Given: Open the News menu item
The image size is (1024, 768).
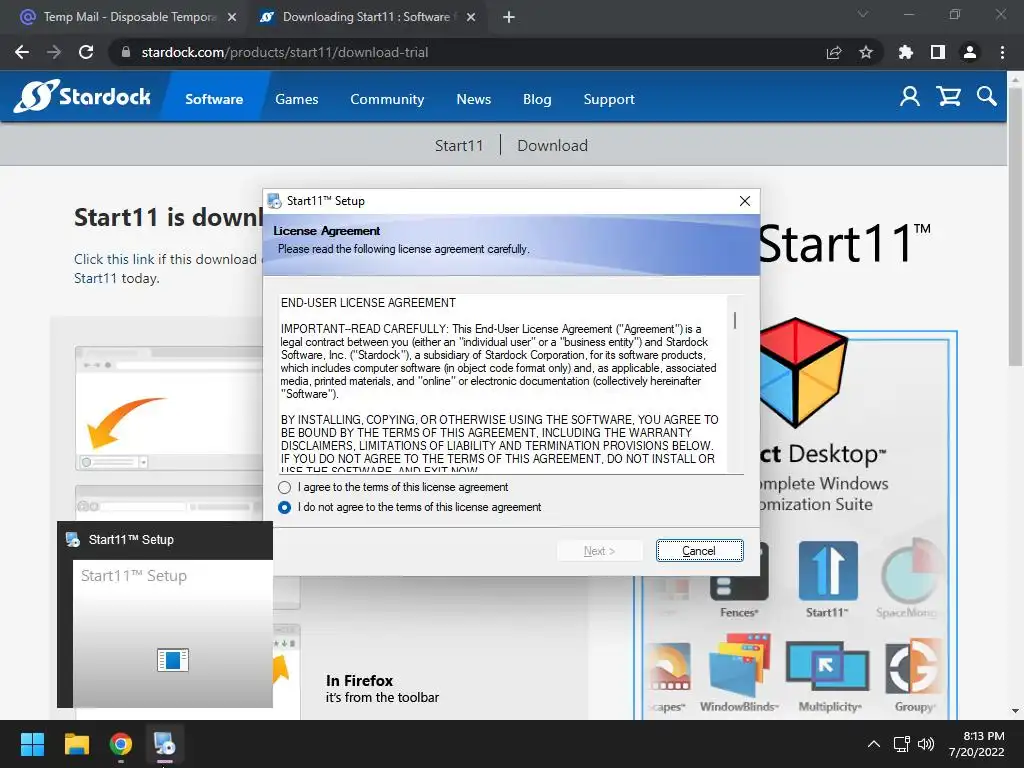Looking at the screenshot, I should tap(473, 99).
